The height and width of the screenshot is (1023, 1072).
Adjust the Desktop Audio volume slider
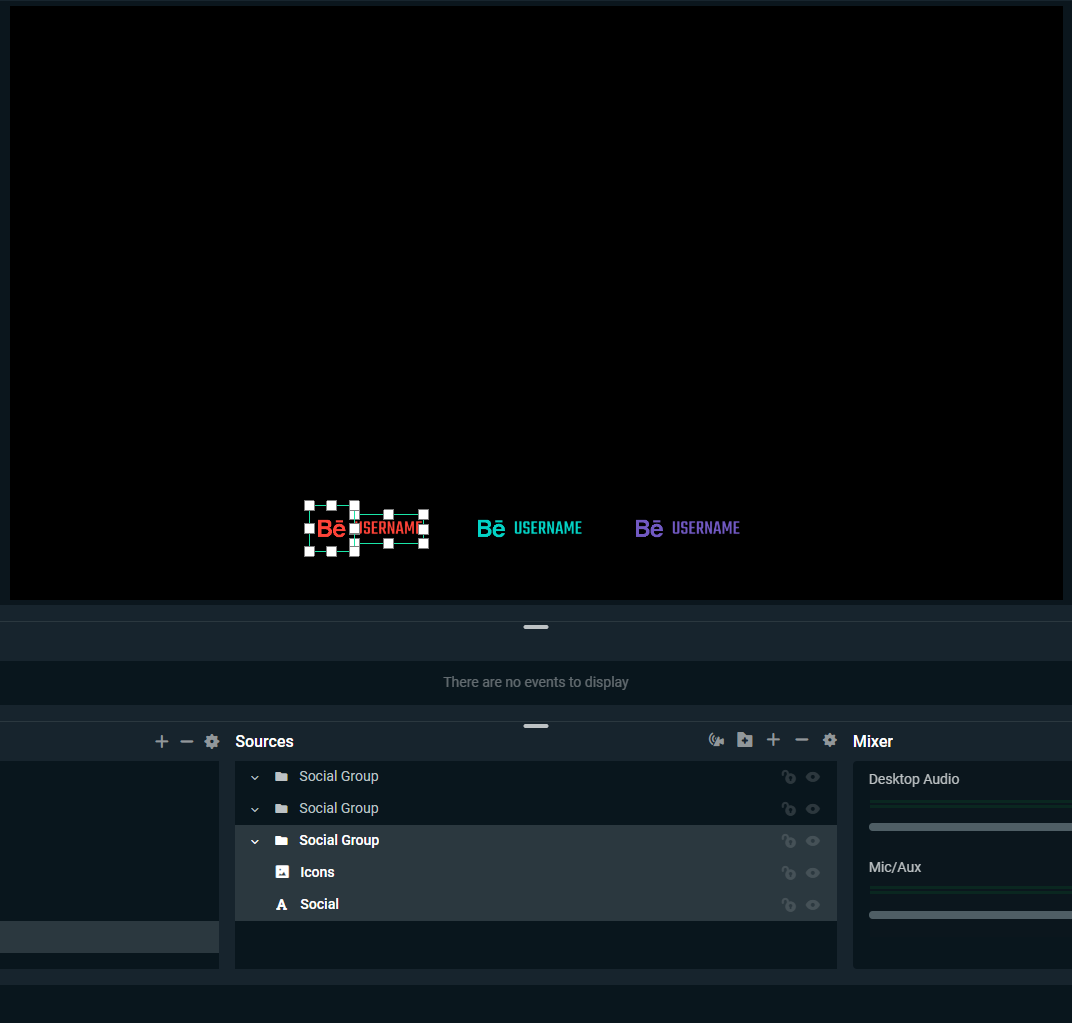pyautogui.click(x=970, y=827)
